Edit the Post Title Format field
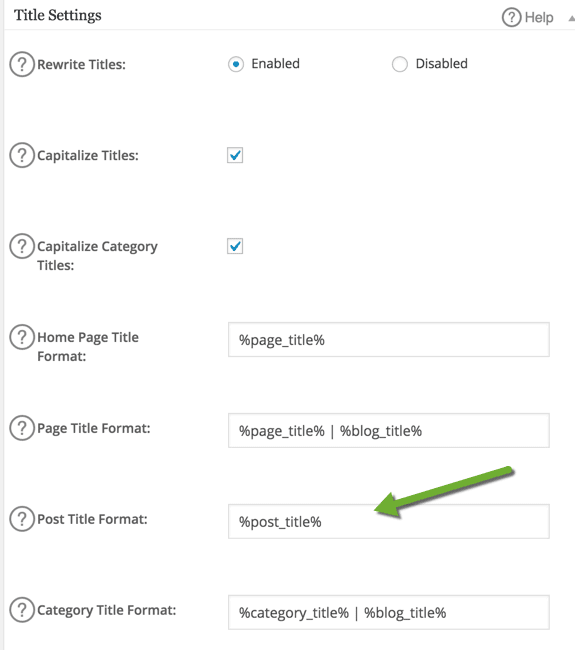 tap(388, 521)
